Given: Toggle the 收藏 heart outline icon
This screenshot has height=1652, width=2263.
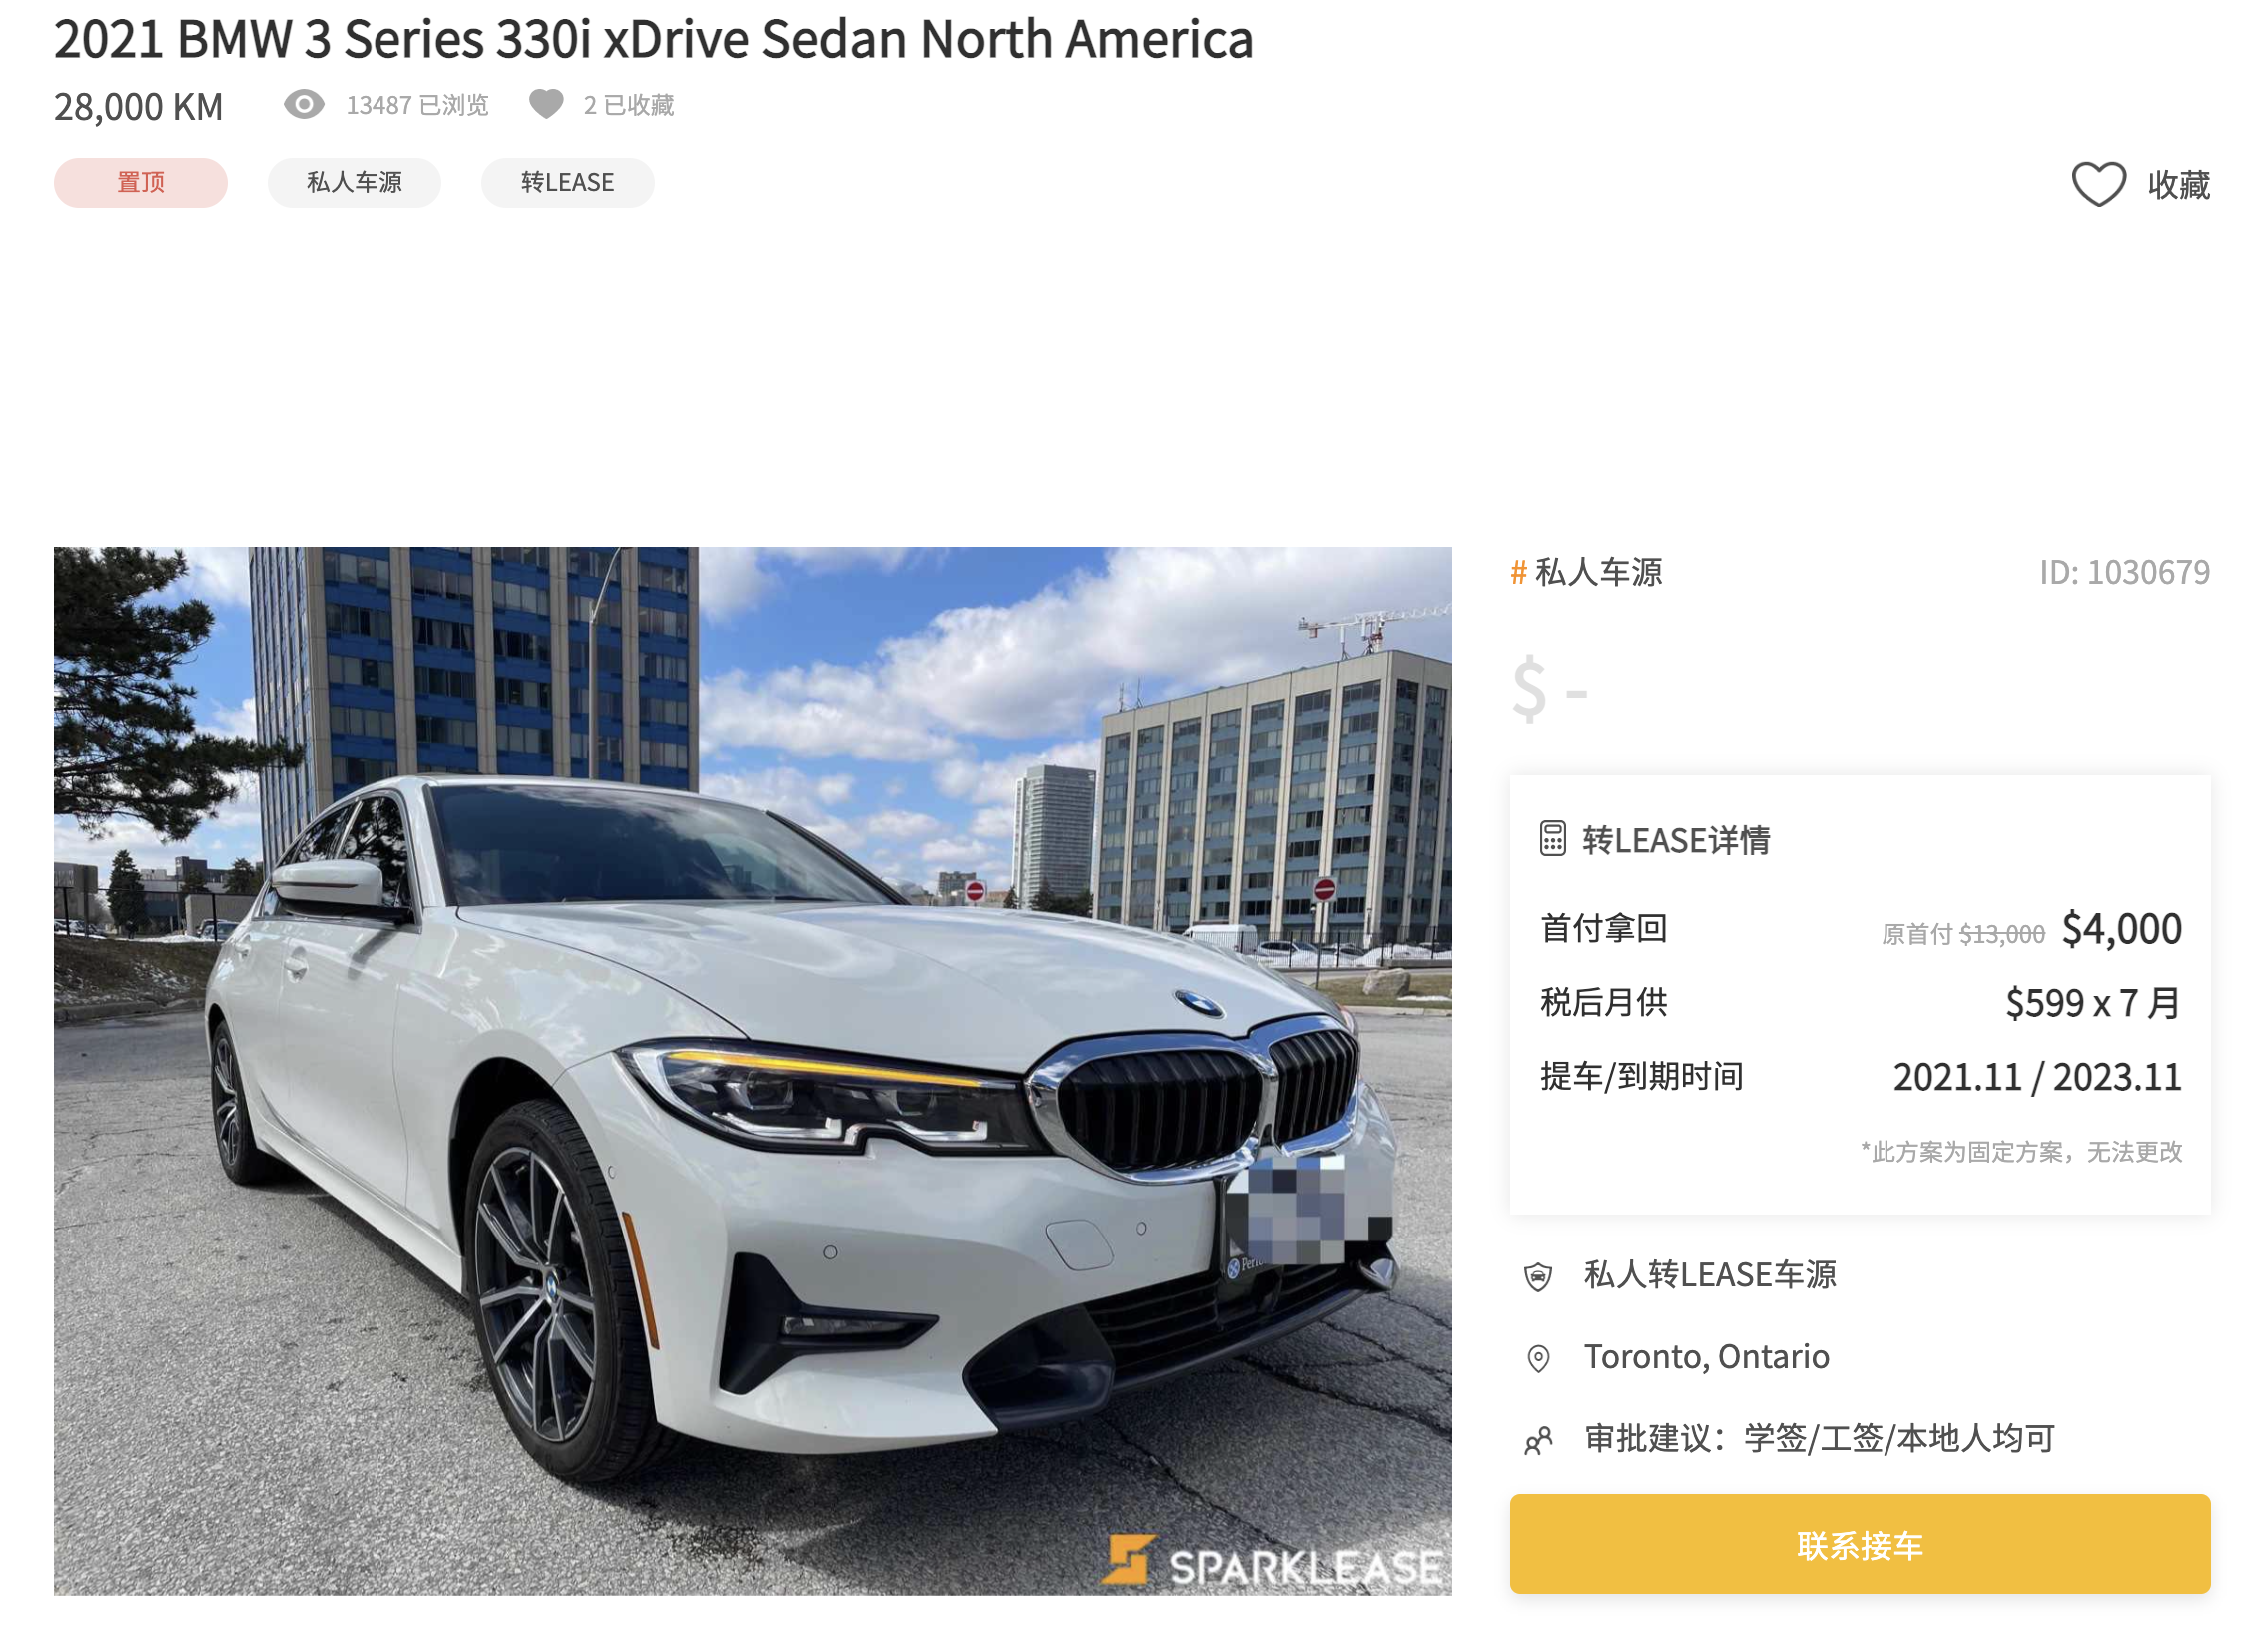Looking at the screenshot, I should click(2097, 184).
